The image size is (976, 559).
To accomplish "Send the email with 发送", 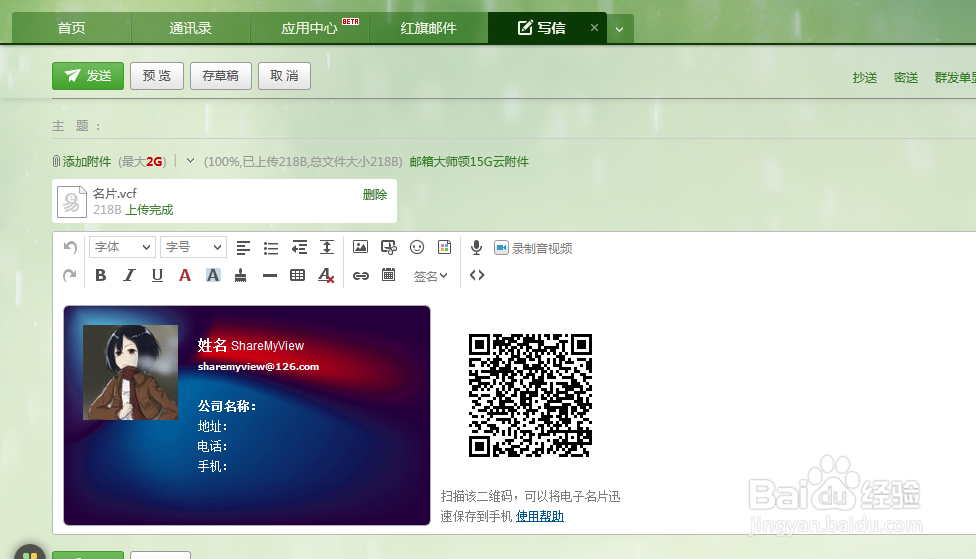I will [88, 76].
